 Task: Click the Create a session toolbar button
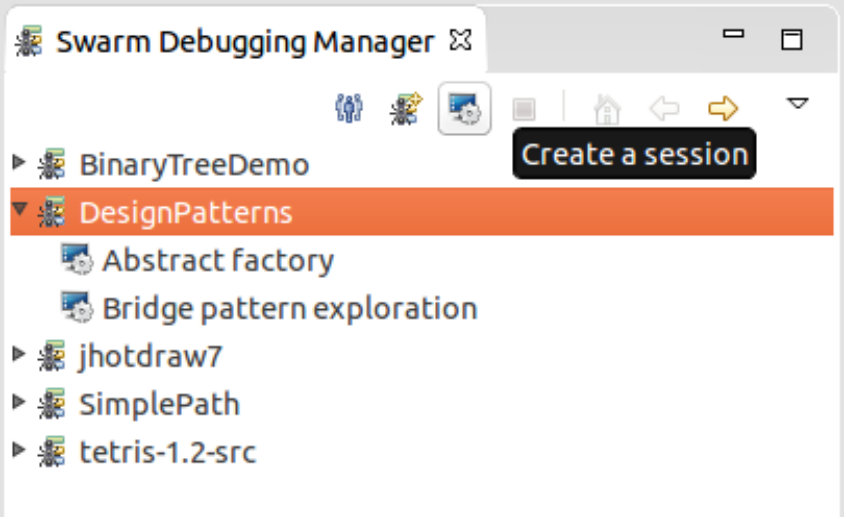(464, 108)
